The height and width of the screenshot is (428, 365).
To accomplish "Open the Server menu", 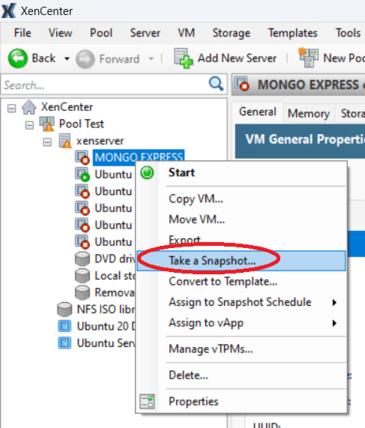I will click(x=145, y=33).
